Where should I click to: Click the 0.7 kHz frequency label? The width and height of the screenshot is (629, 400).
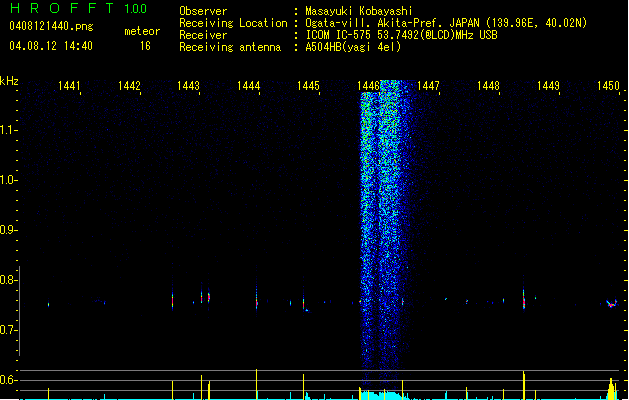pos(7,330)
